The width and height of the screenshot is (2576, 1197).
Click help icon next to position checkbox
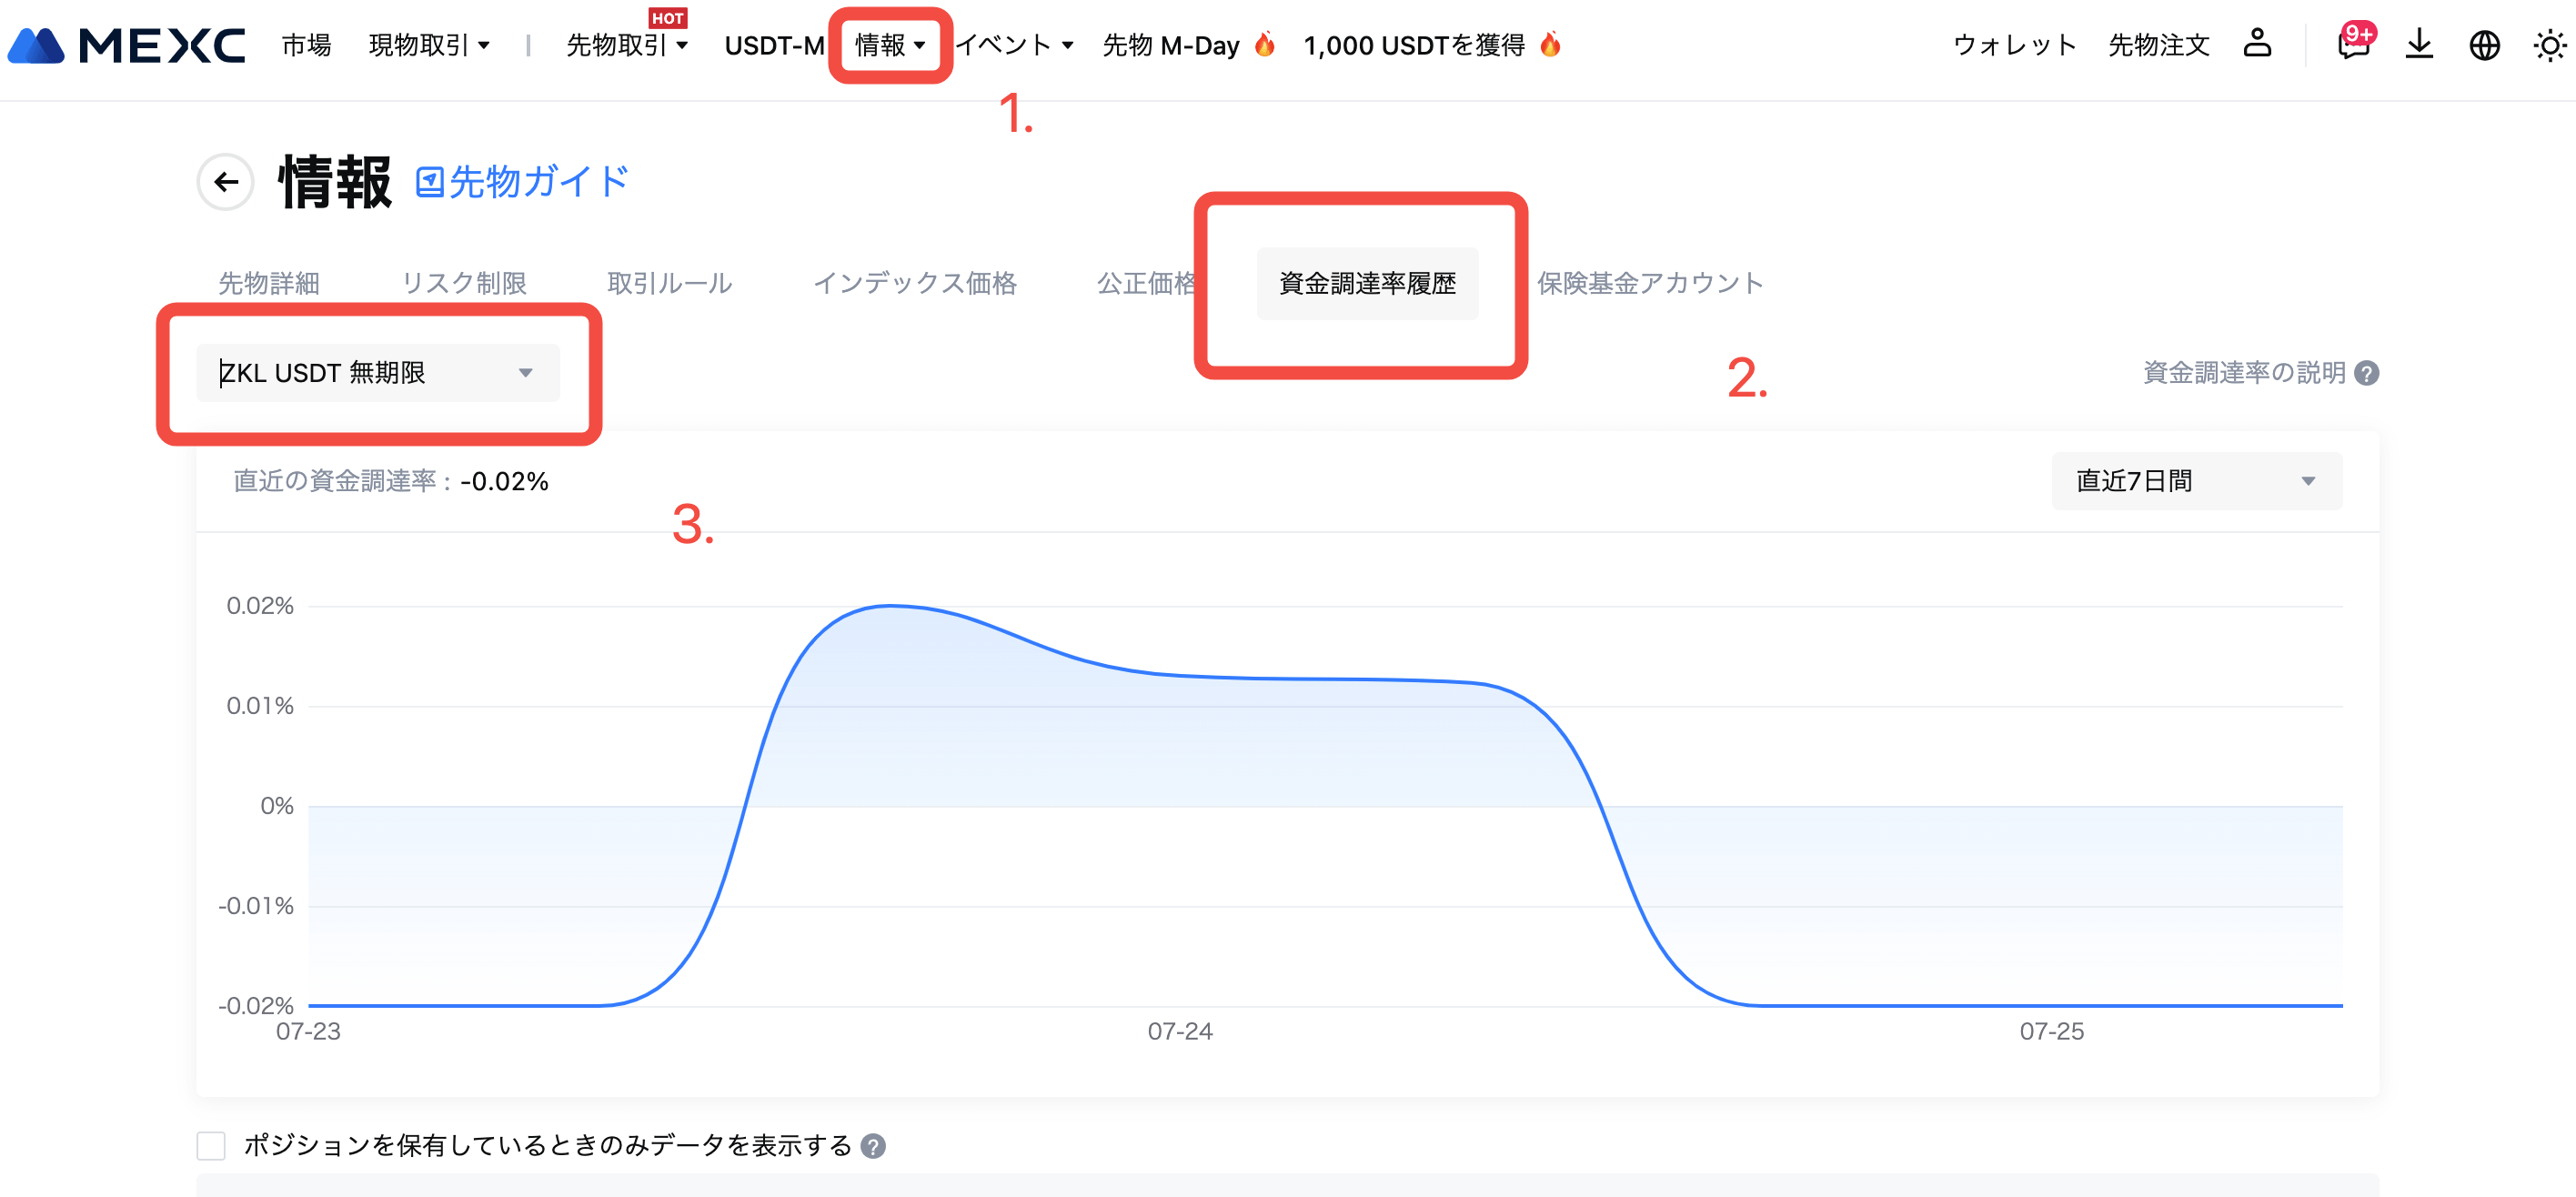coord(873,1146)
